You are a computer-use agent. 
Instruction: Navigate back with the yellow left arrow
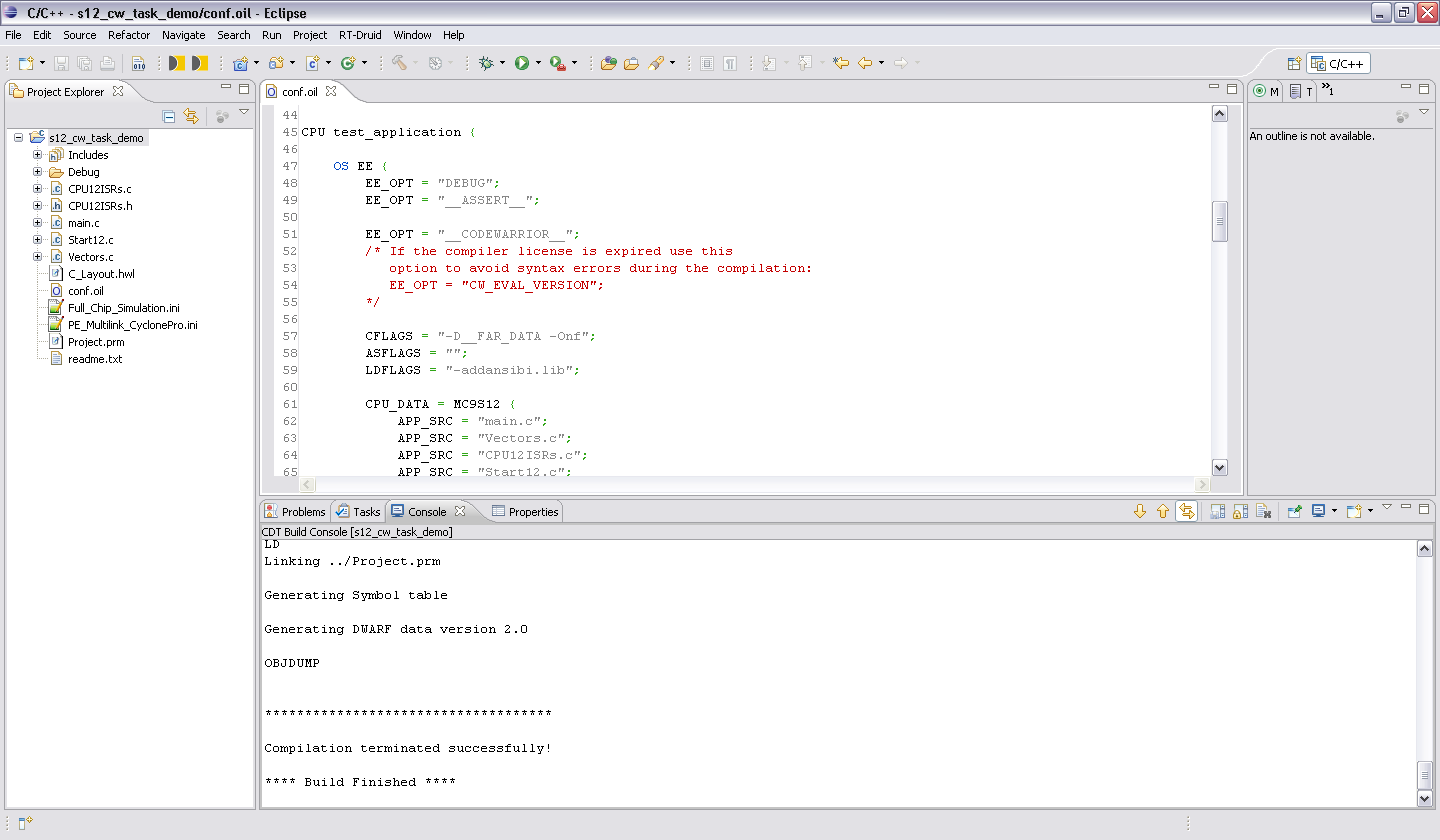865,63
